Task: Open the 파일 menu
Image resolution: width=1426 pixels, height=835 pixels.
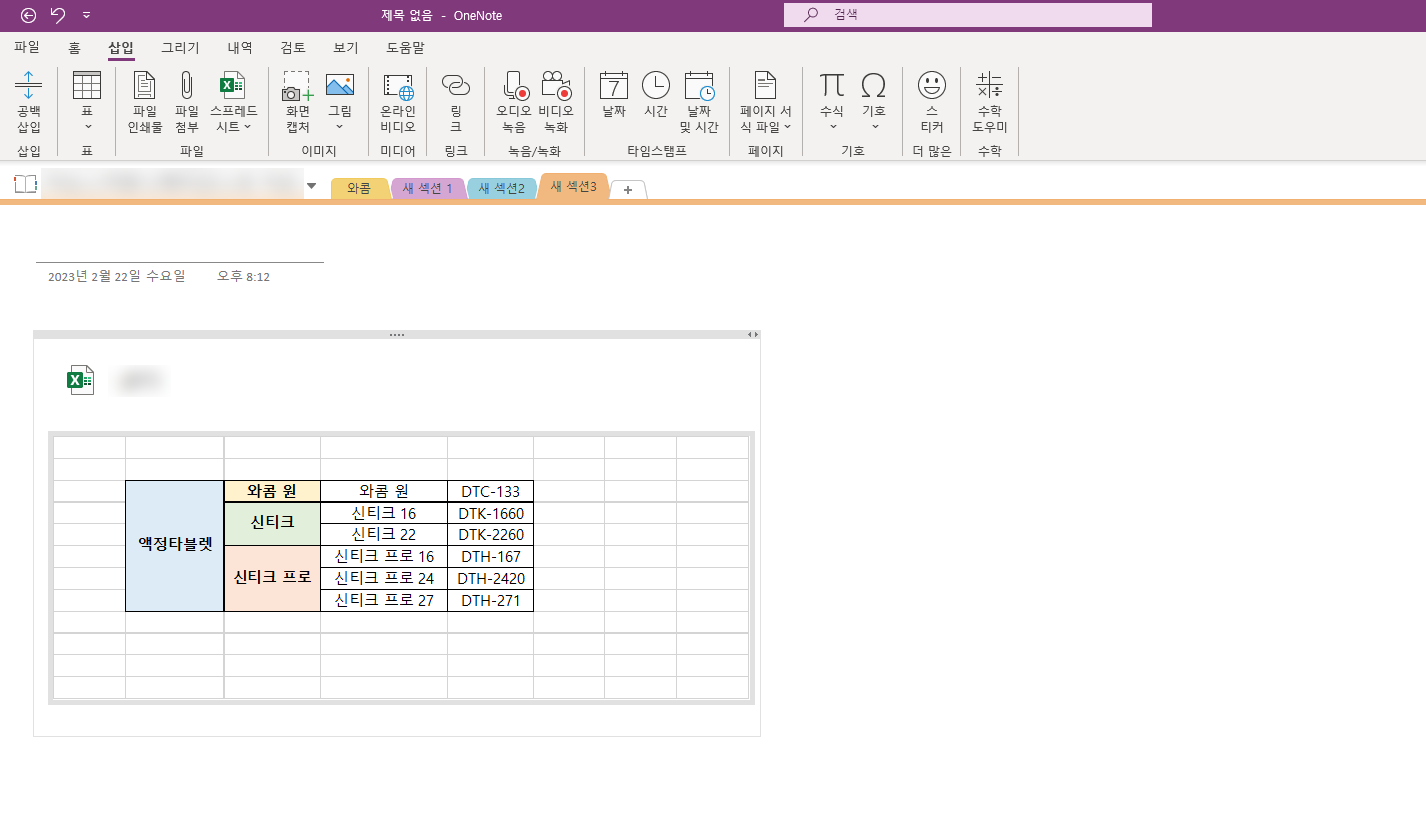Action: click(x=27, y=47)
